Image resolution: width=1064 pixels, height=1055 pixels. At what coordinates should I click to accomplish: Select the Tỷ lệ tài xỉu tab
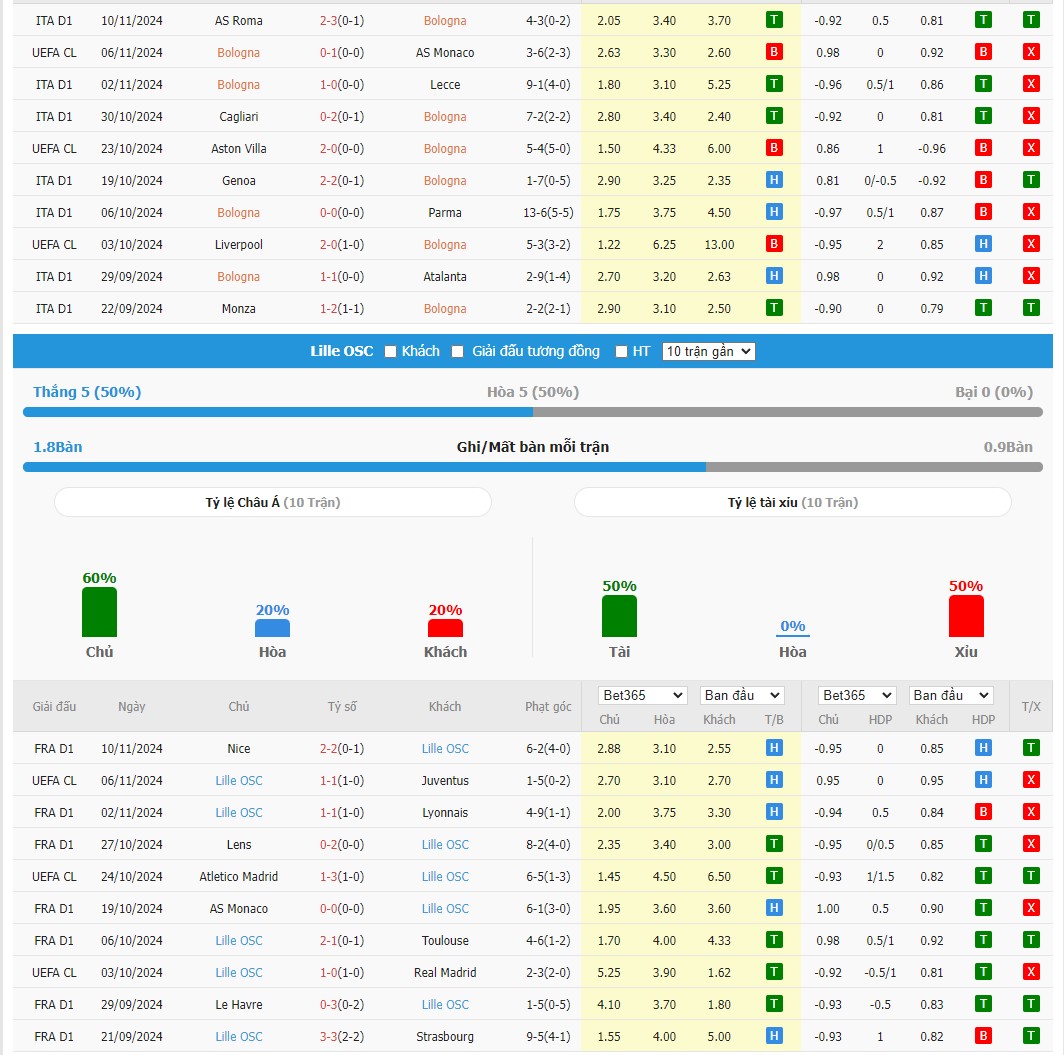pos(793,502)
